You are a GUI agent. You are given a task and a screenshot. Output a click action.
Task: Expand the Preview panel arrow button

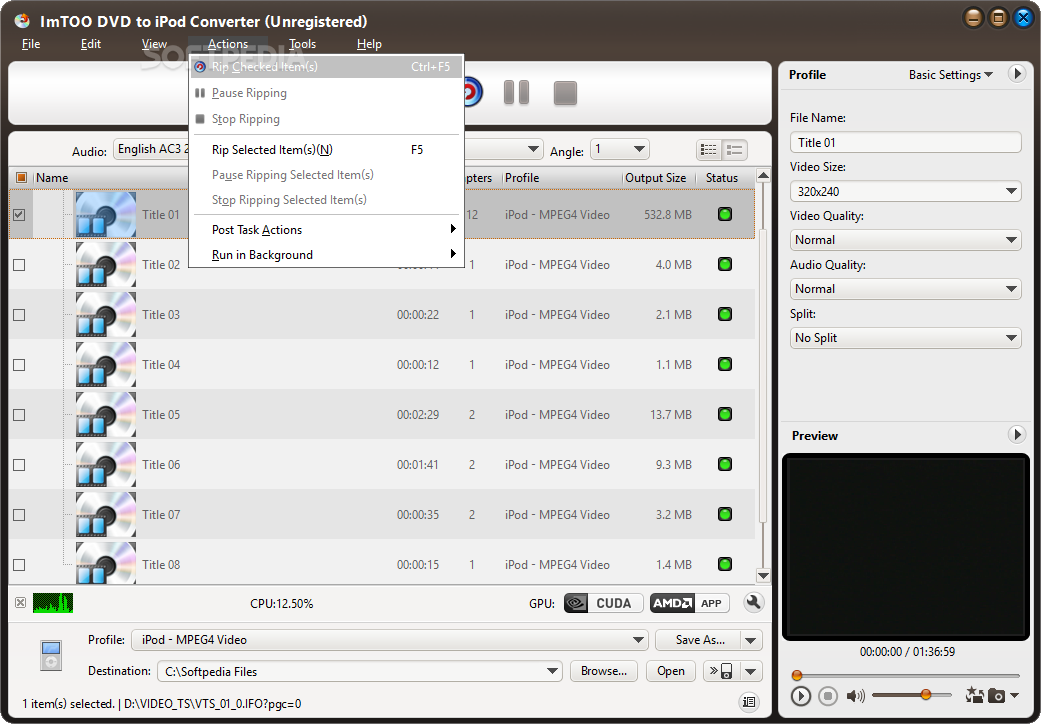(1016, 435)
